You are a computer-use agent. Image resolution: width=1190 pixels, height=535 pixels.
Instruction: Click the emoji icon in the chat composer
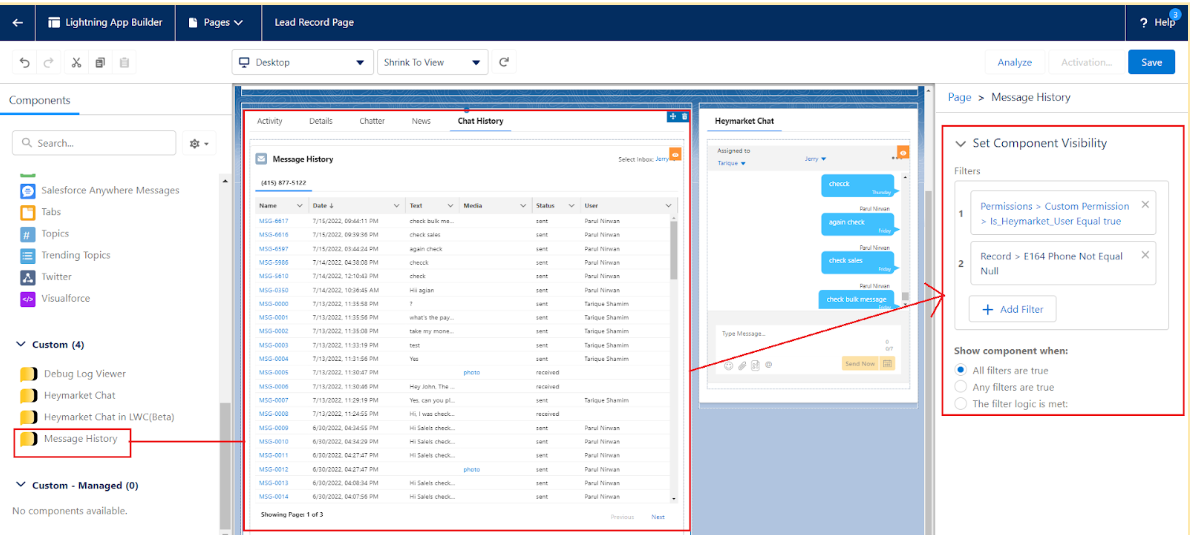point(729,365)
